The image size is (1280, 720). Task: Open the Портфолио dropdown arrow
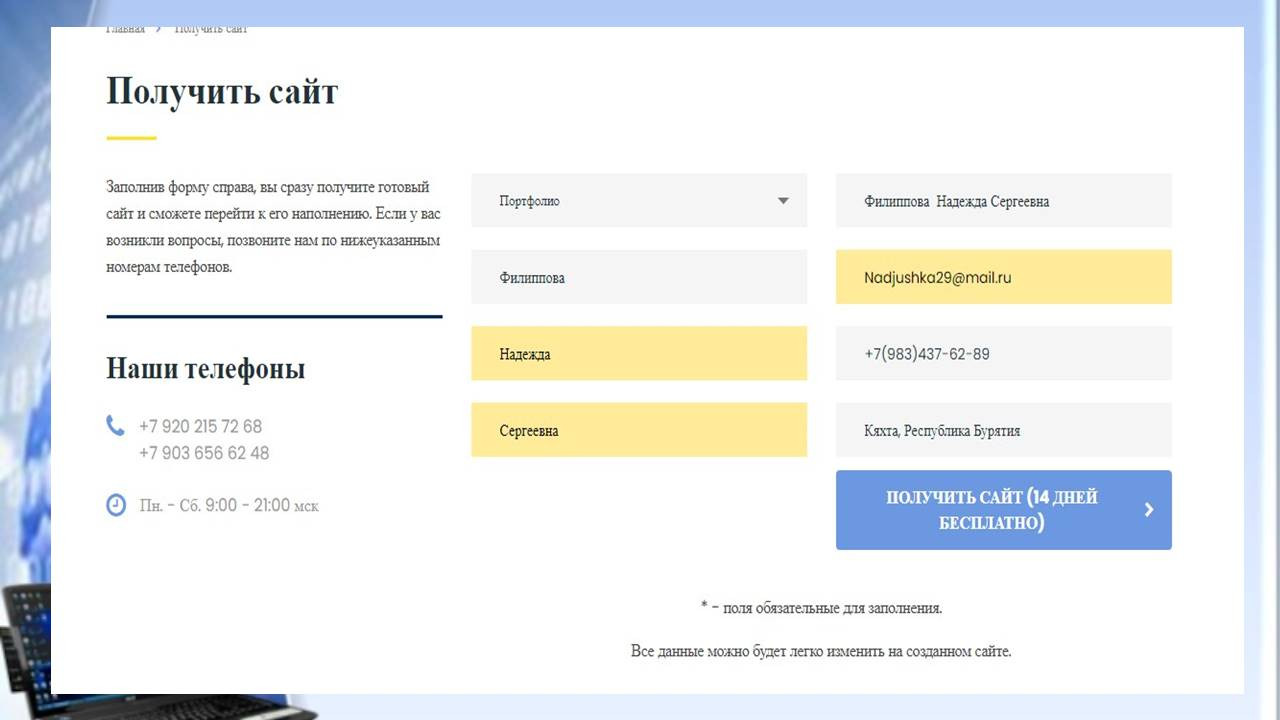(783, 201)
